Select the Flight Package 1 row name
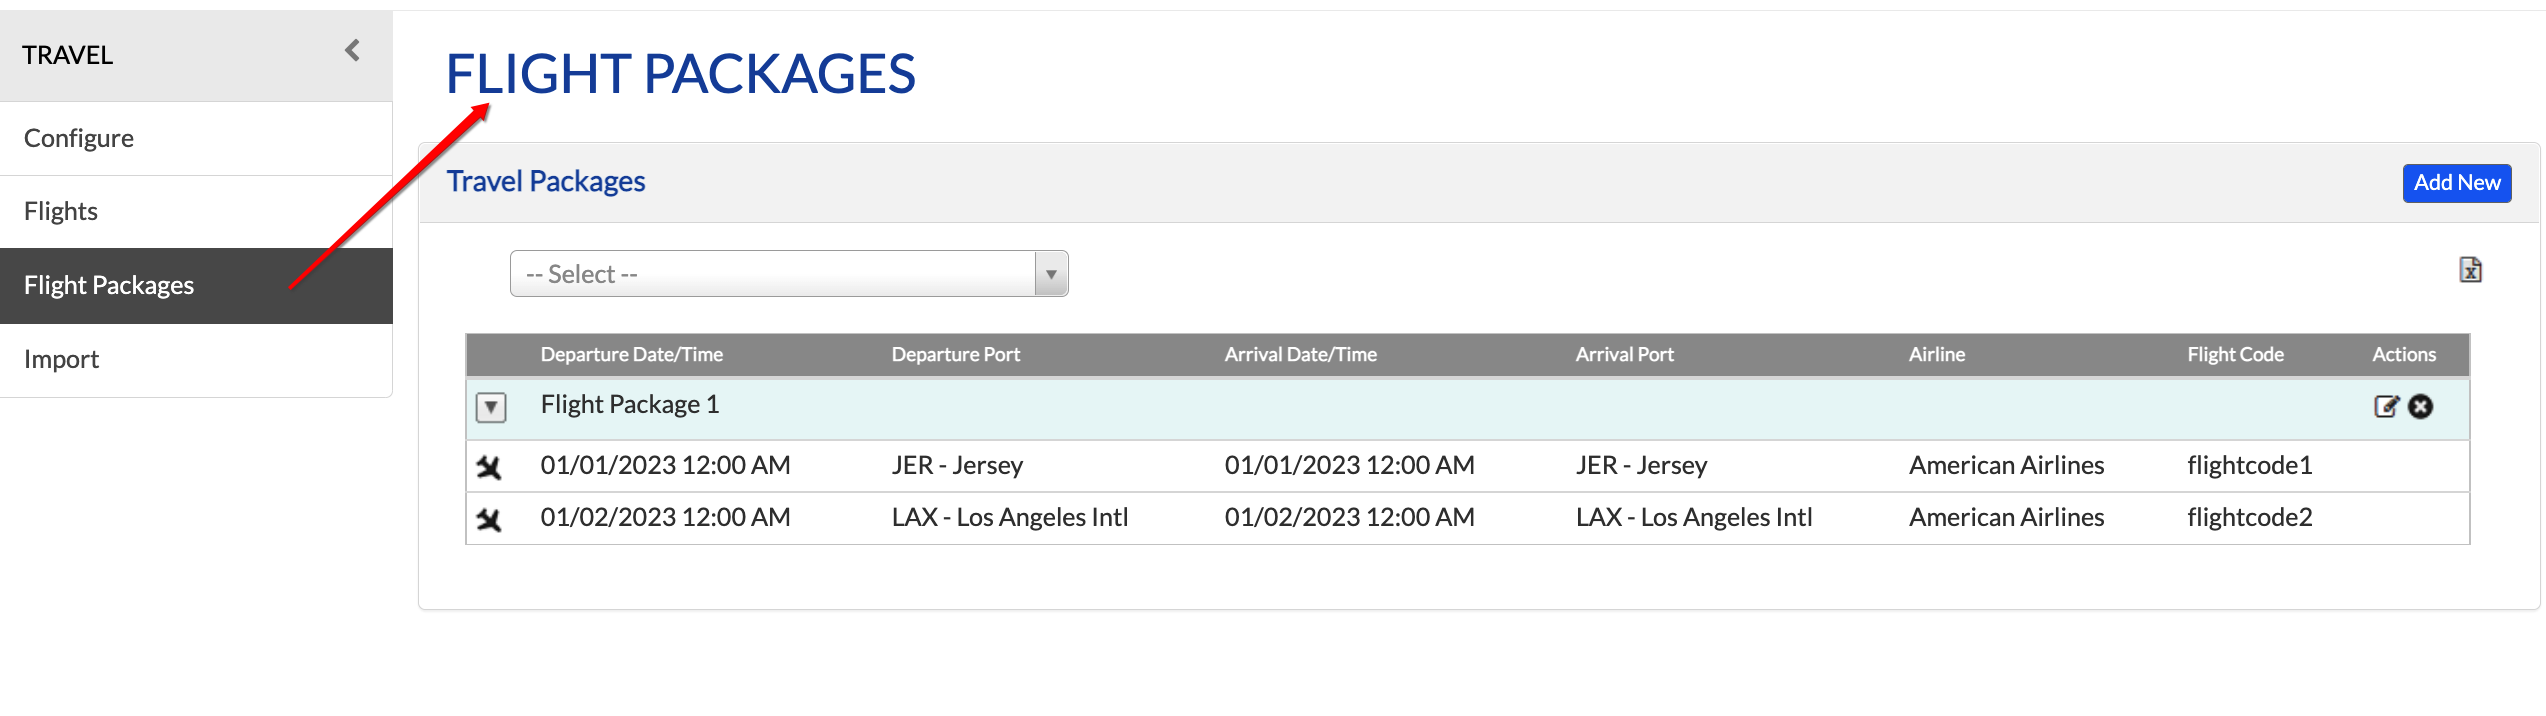 point(630,405)
